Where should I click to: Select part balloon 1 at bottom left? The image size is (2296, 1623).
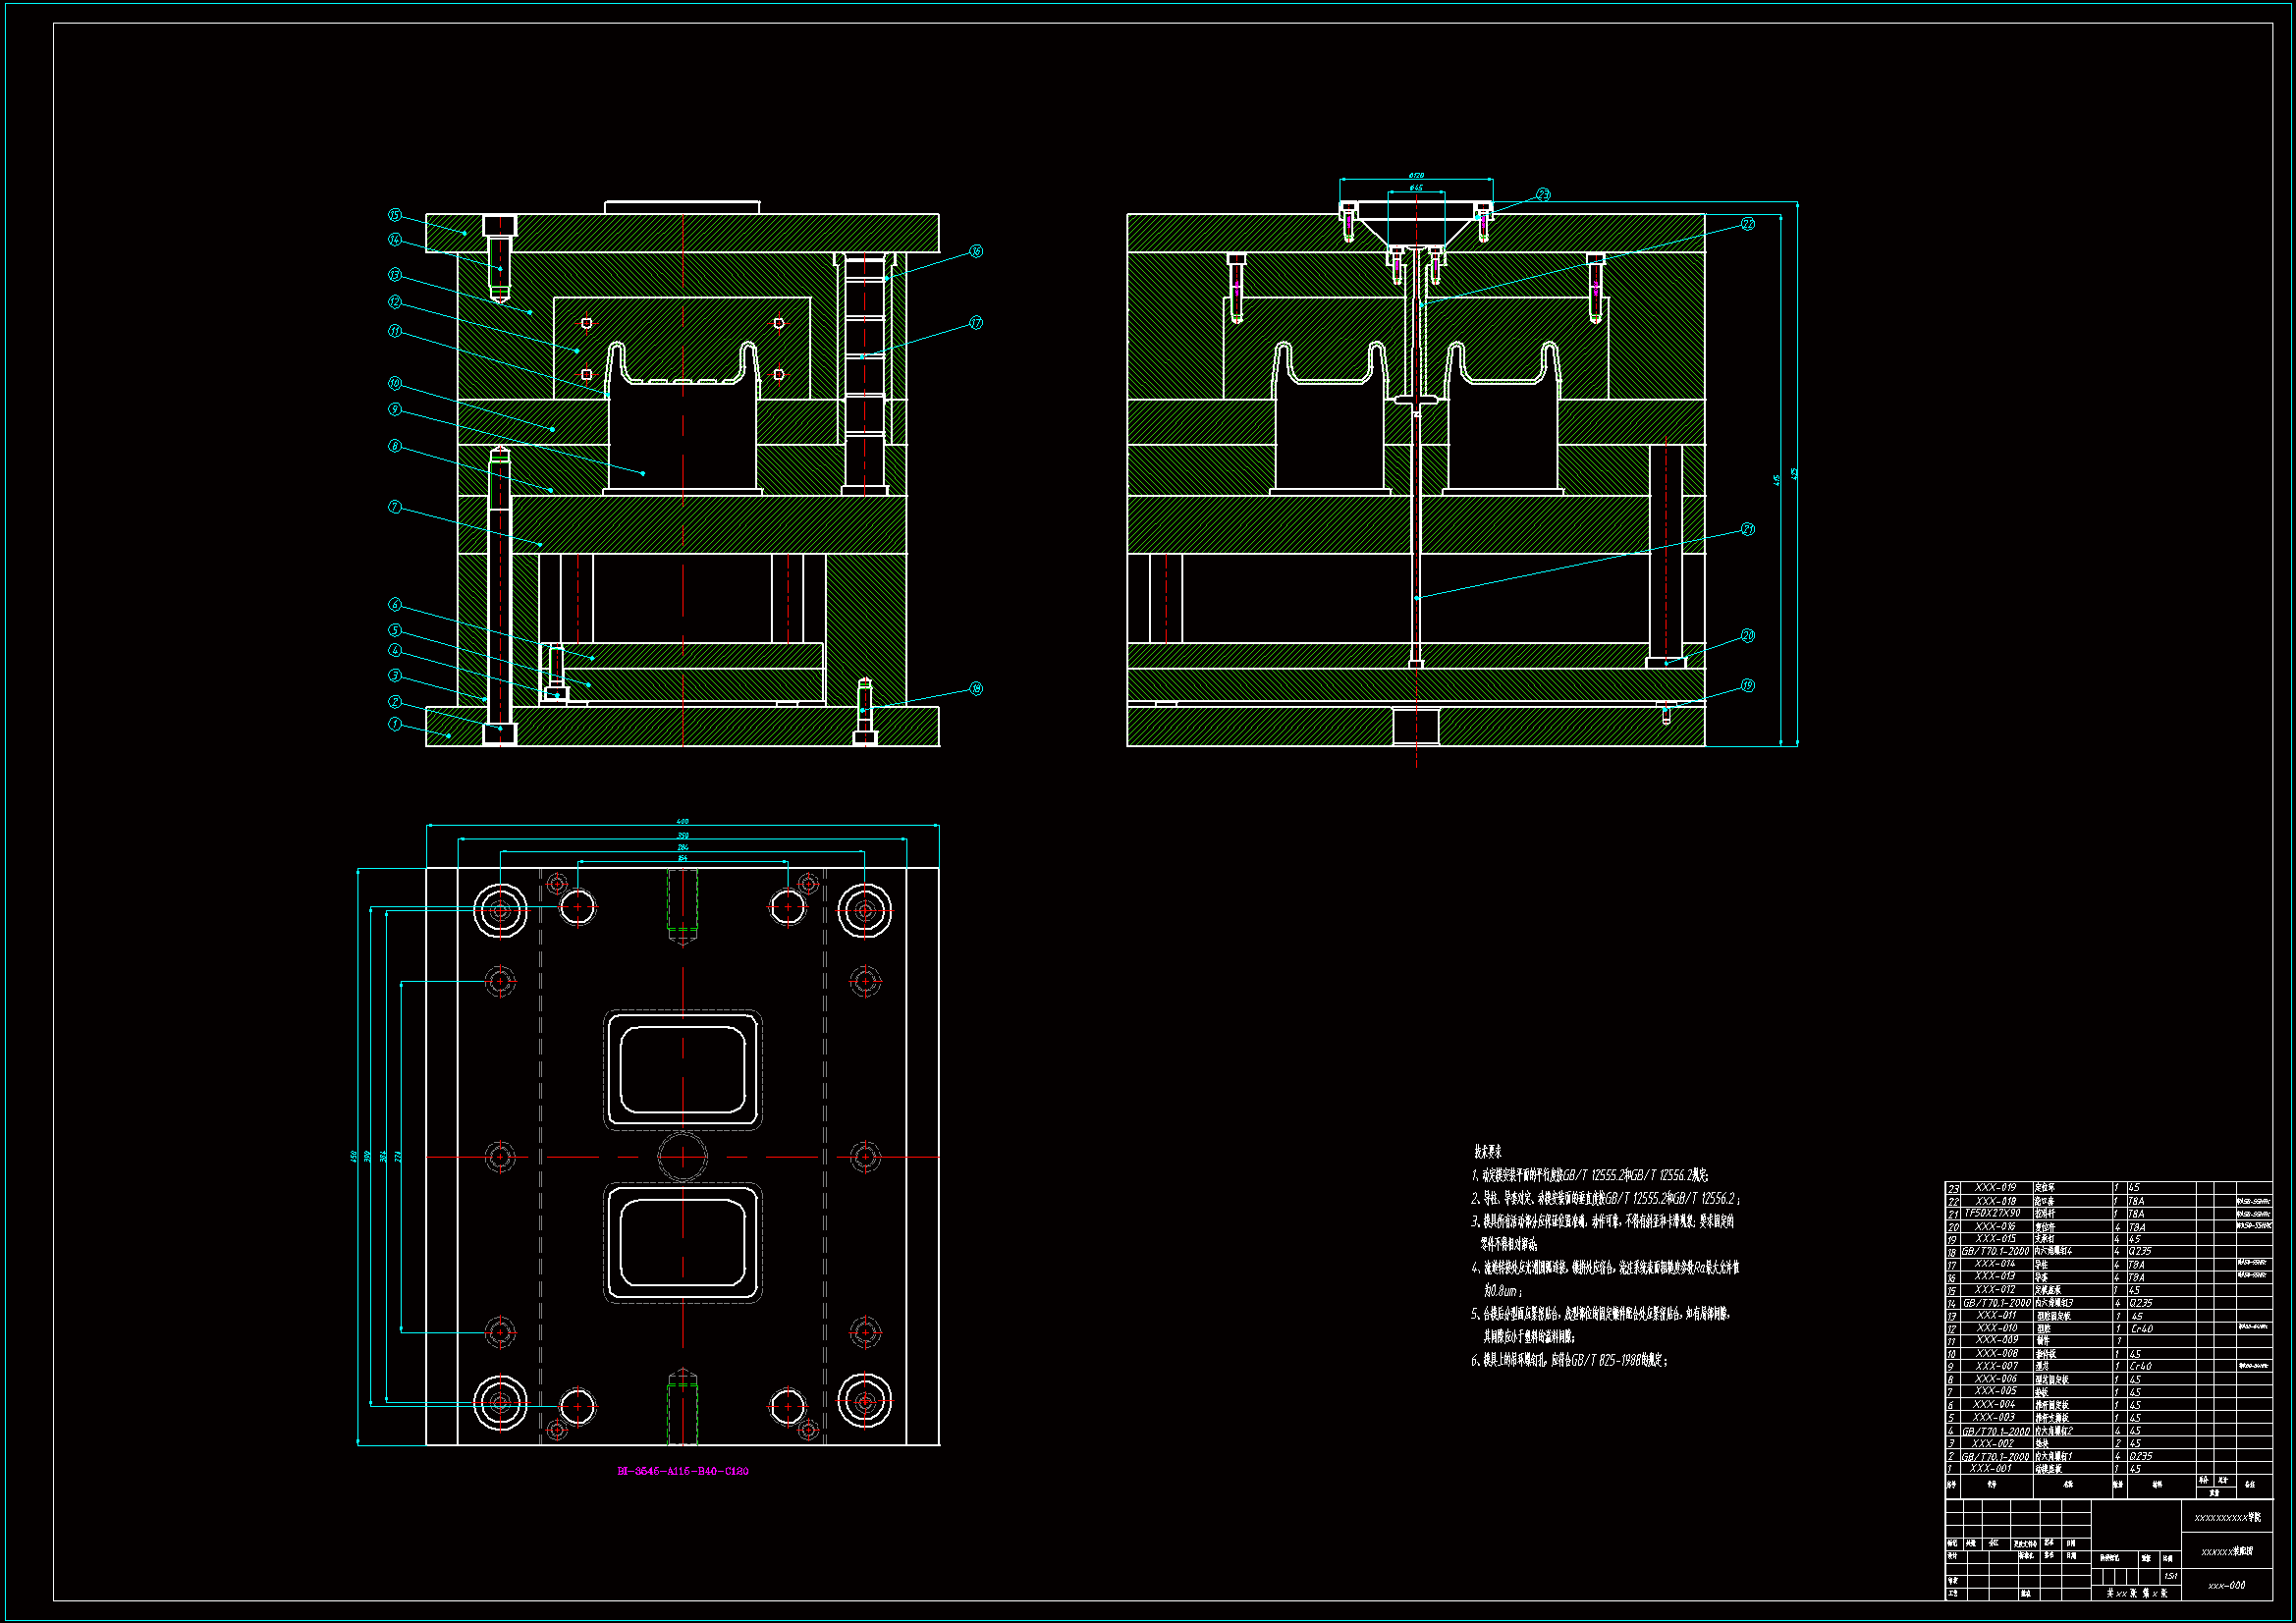coord(395,724)
